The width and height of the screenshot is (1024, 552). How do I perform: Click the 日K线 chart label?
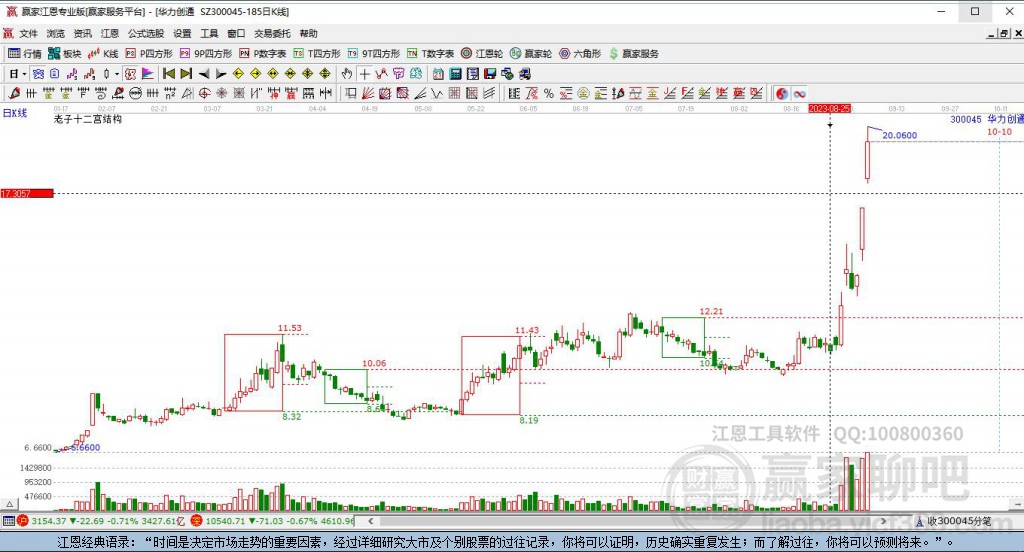coord(15,113)
